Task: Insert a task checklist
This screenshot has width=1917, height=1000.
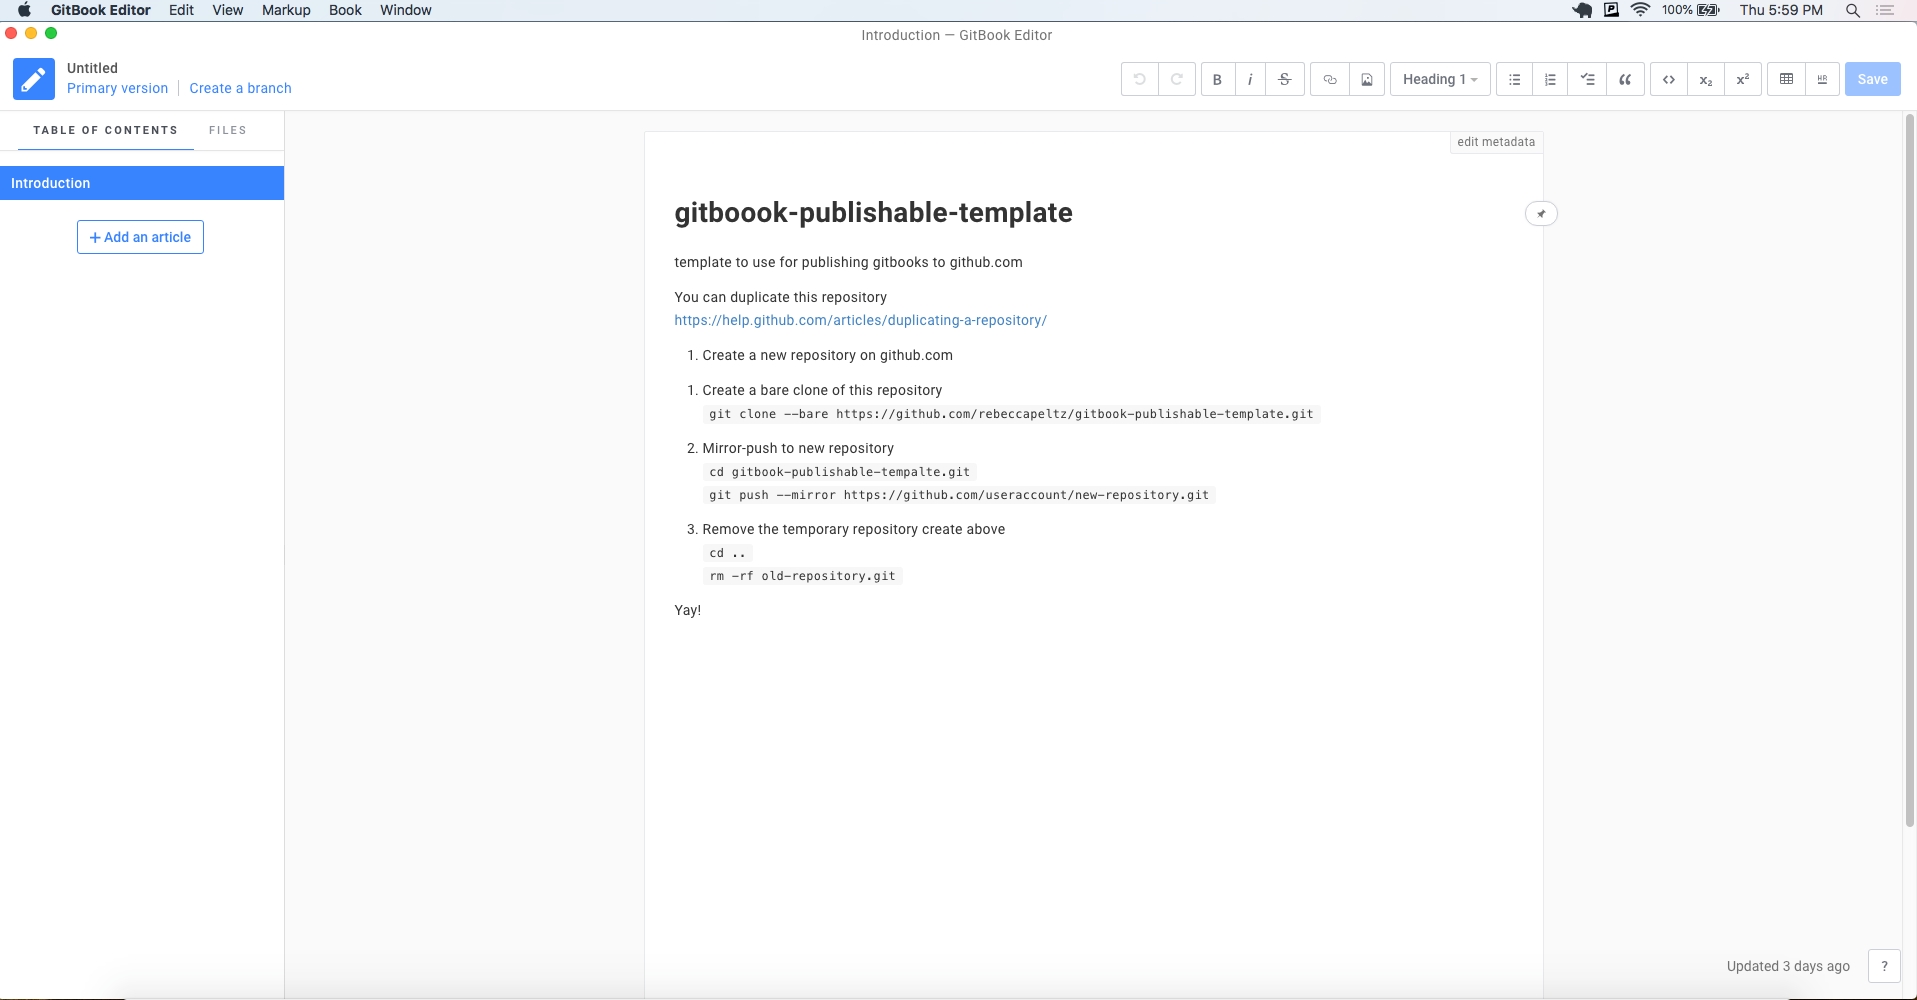Action: point(1587,80)
